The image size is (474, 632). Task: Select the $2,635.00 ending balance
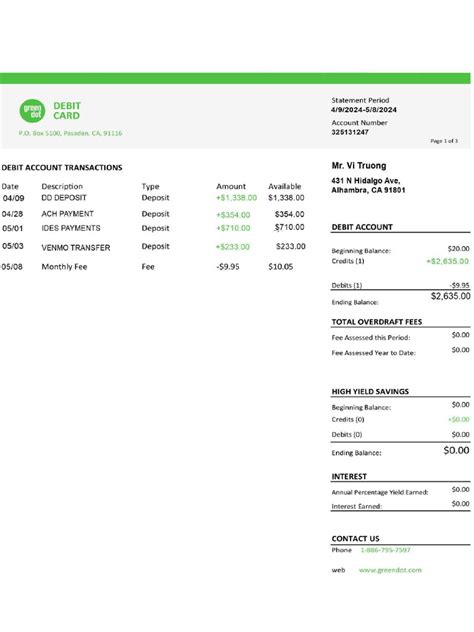pyautogui.click(x=451, y=296)
